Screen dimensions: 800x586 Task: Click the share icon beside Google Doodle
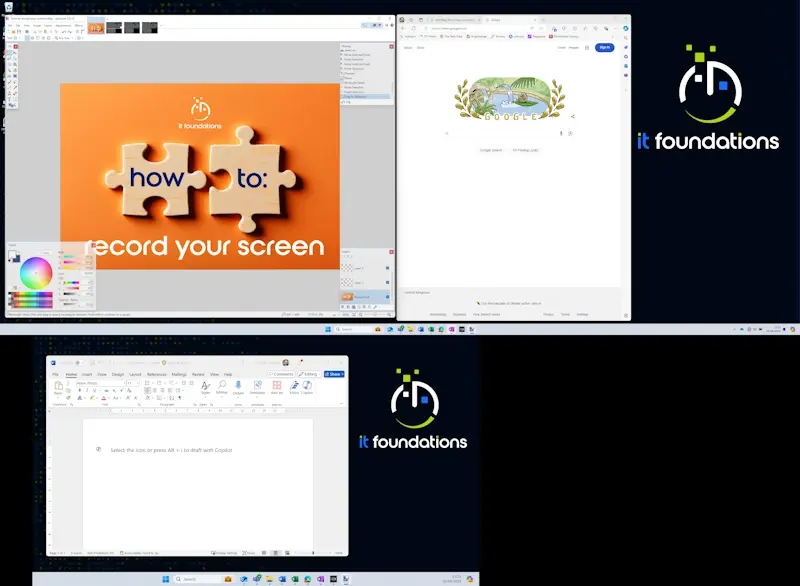pyautogui.click(x=573, y=116)
